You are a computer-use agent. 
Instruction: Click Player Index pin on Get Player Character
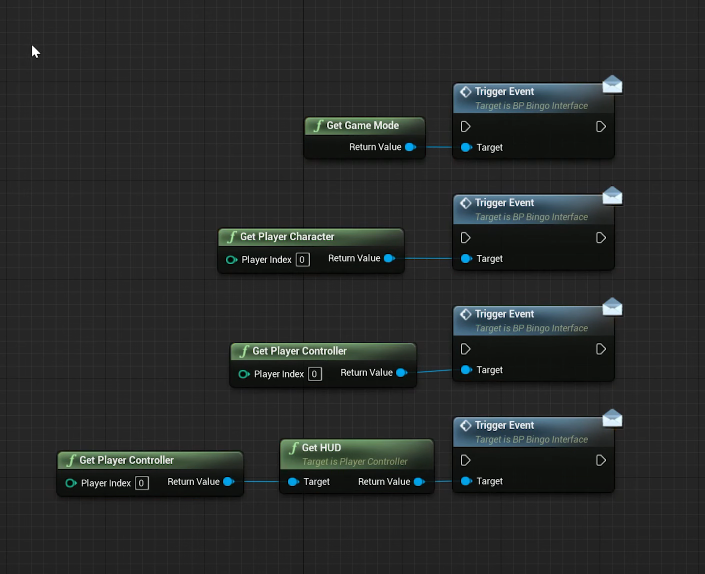232,259
